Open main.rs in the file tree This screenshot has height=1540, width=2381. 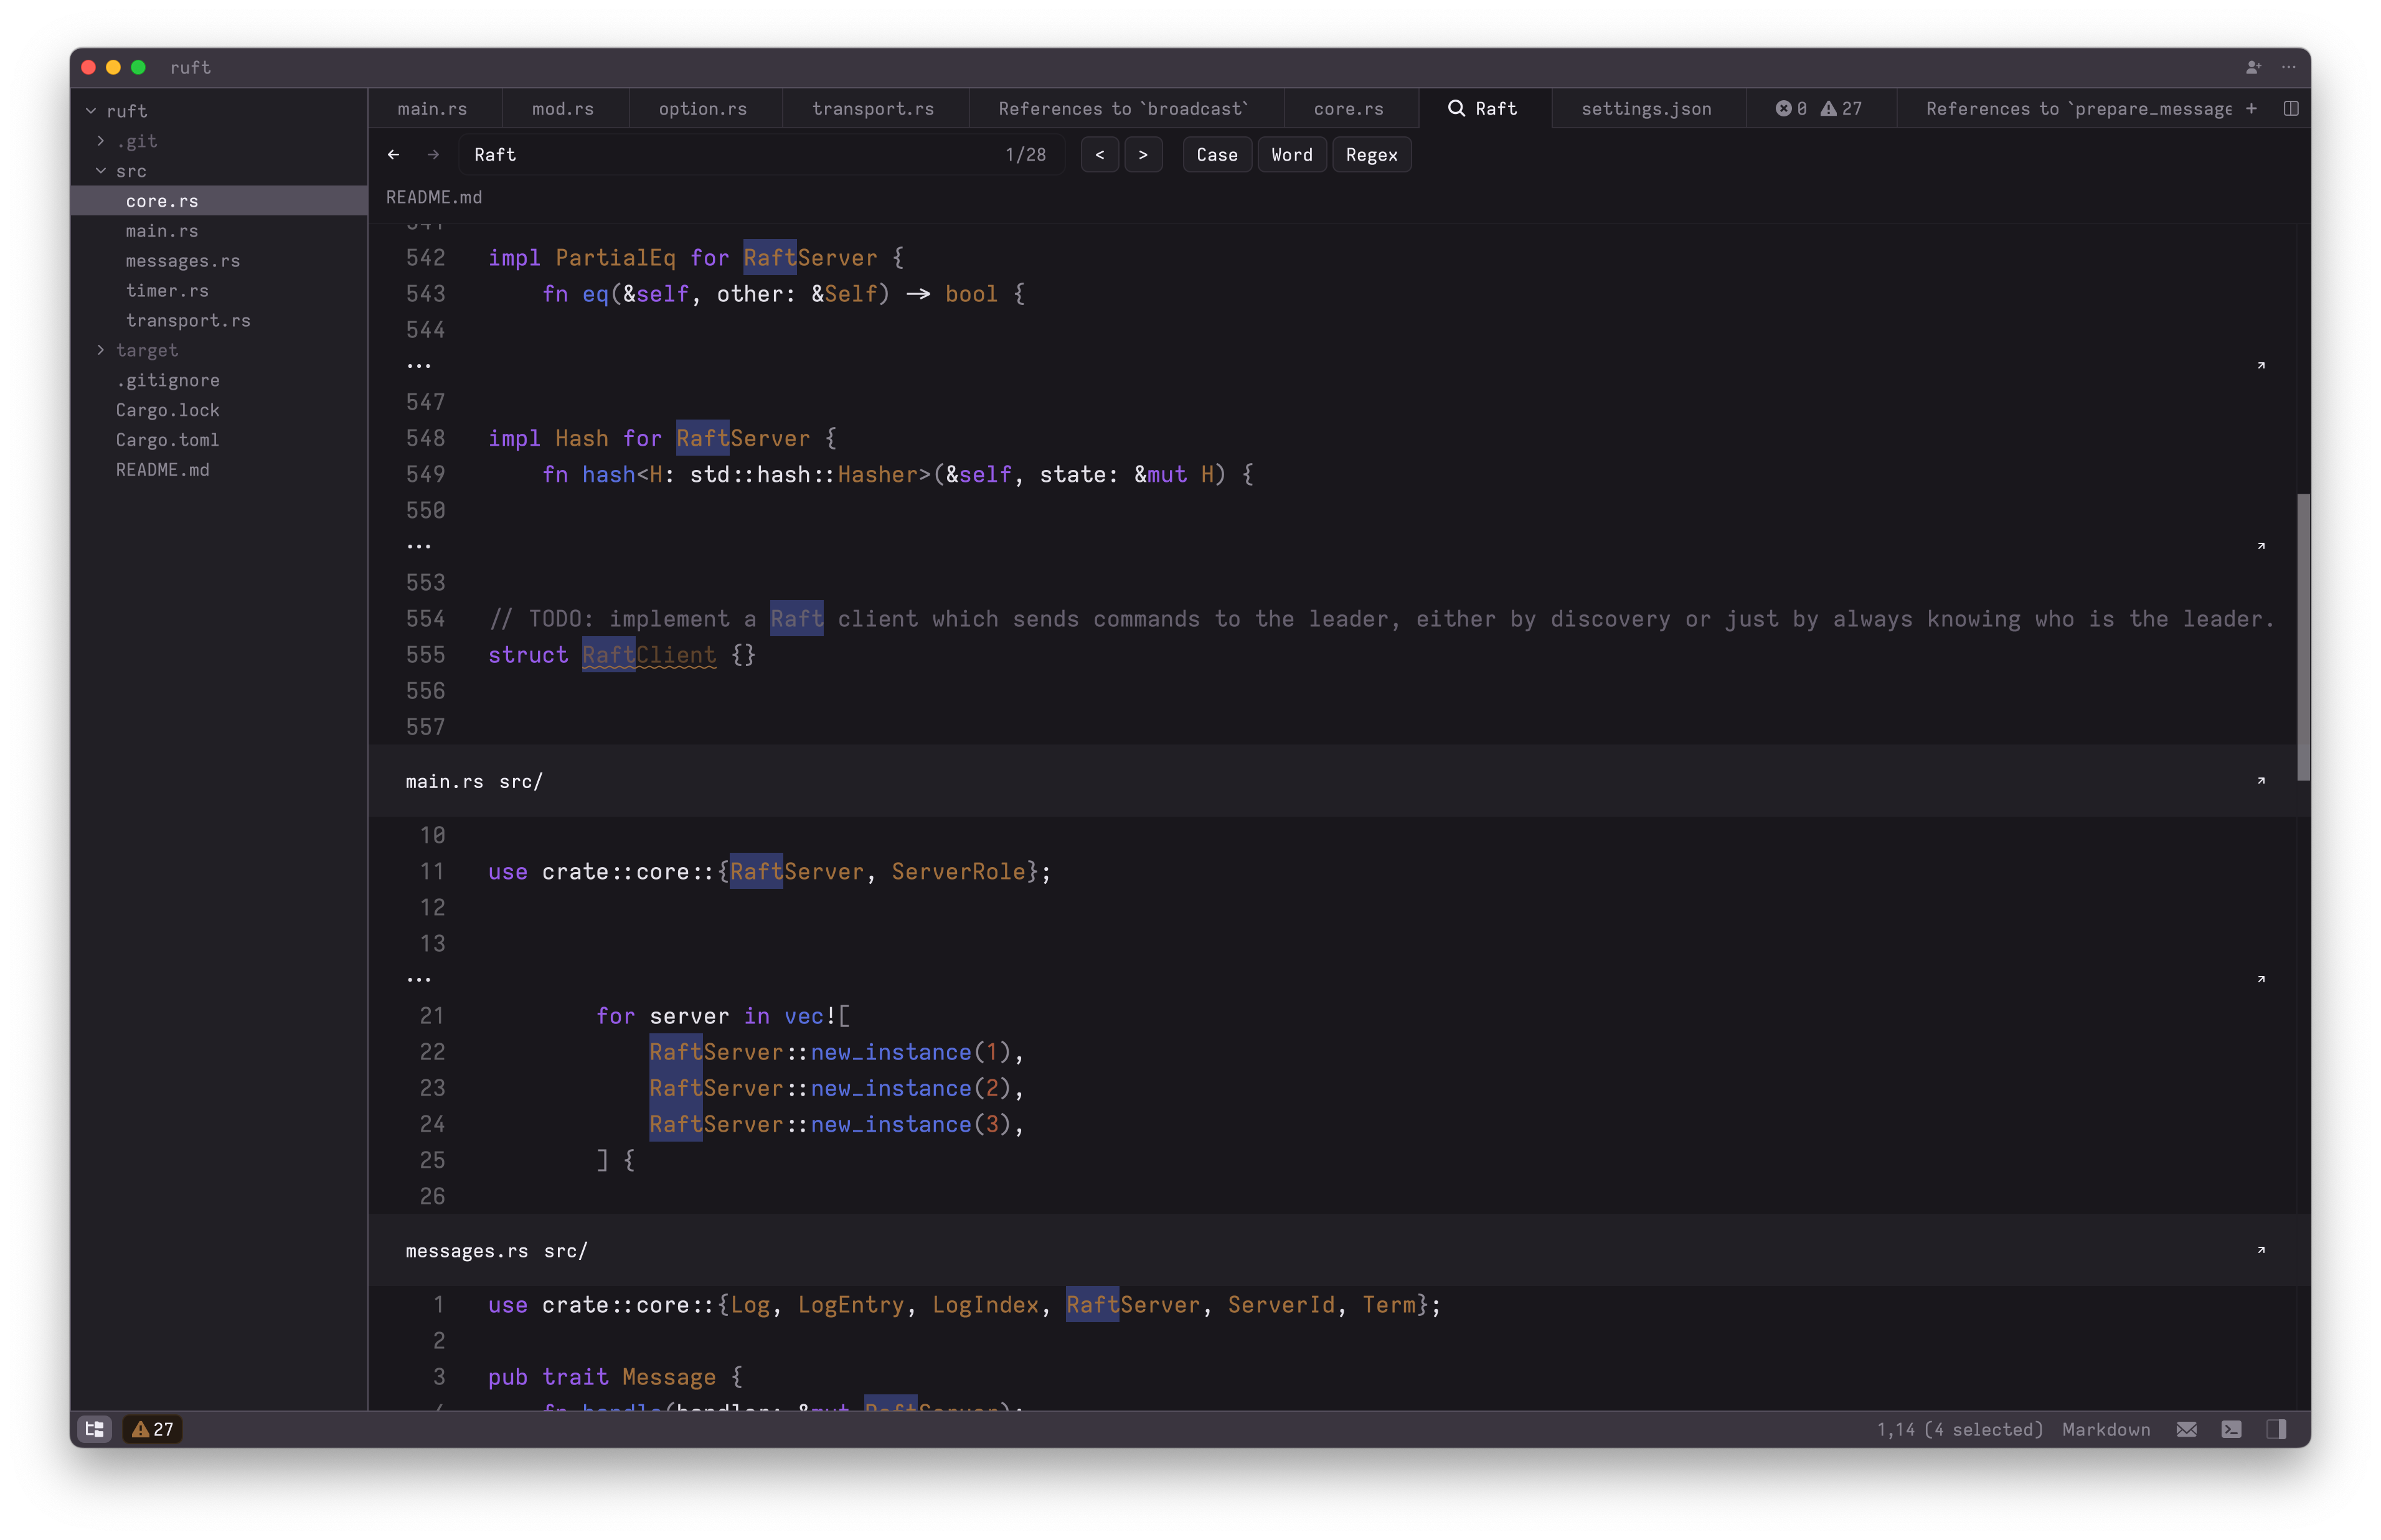219,231
